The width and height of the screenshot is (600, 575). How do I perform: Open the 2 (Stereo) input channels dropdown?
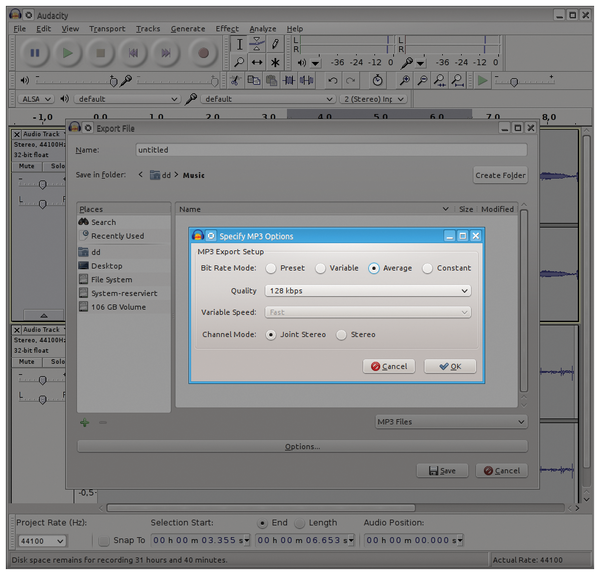[x=373, y=99]
